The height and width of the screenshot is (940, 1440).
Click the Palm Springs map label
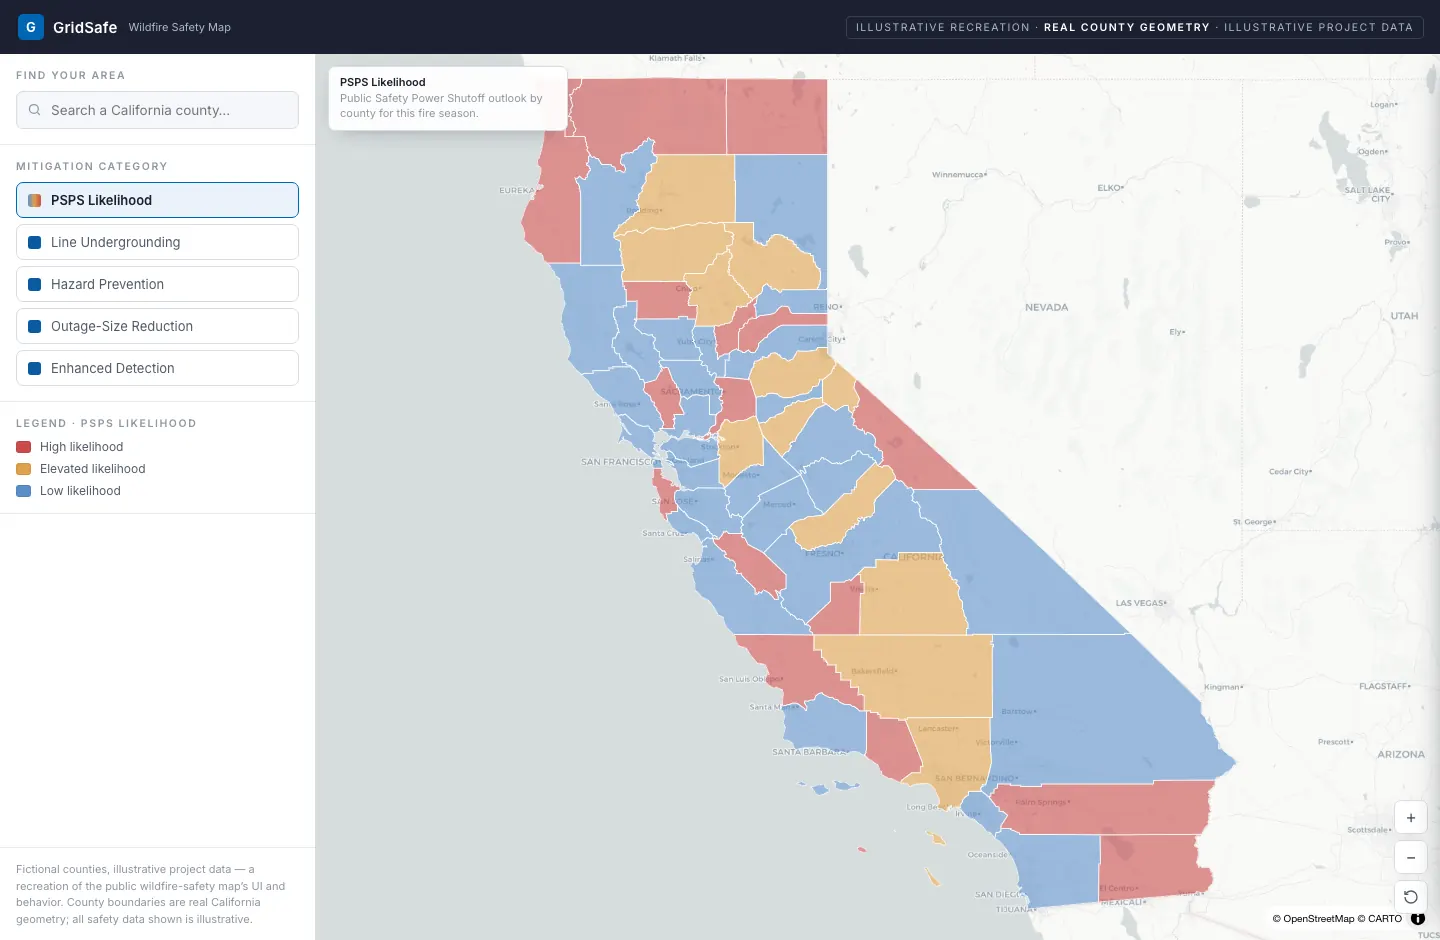coord(1043,802)
